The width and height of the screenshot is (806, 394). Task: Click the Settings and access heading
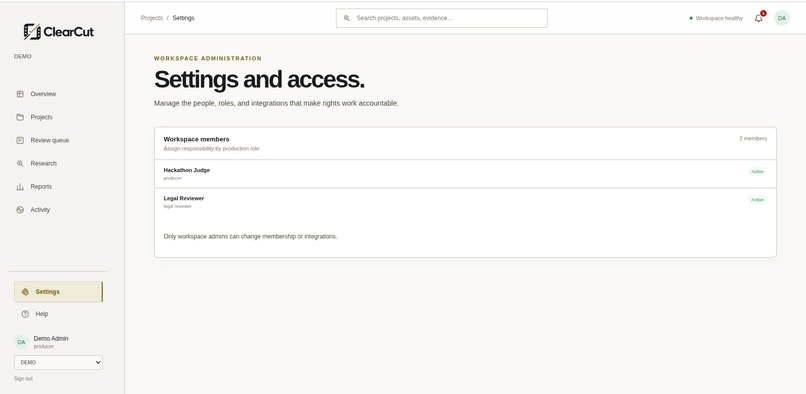pos(259,79)
